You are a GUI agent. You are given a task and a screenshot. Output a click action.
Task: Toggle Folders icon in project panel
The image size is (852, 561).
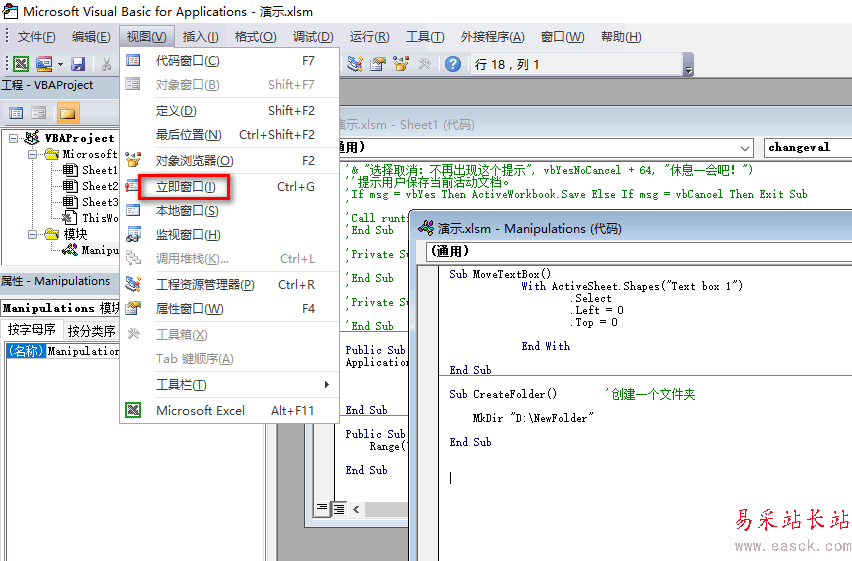(67, 113)
